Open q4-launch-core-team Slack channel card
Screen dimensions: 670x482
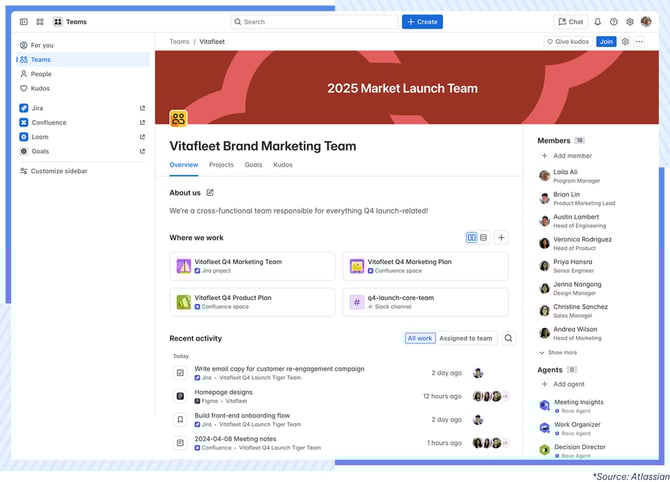426,302
